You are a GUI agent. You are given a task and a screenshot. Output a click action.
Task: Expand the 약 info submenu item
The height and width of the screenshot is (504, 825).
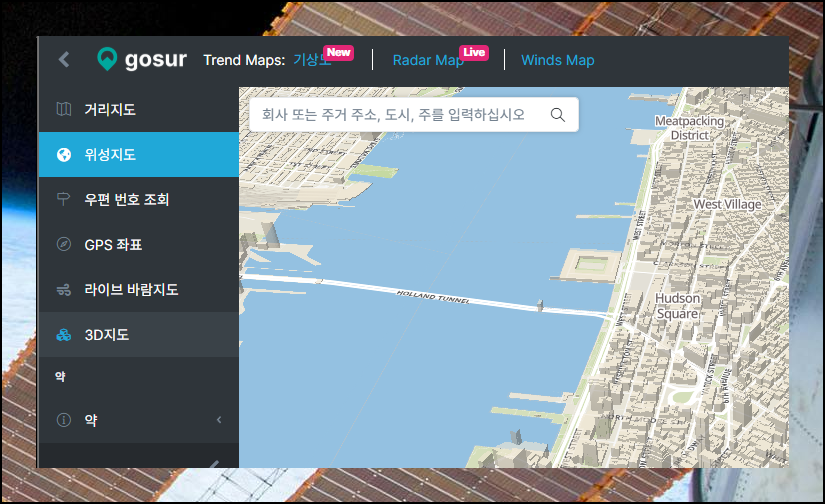[139, 420]
